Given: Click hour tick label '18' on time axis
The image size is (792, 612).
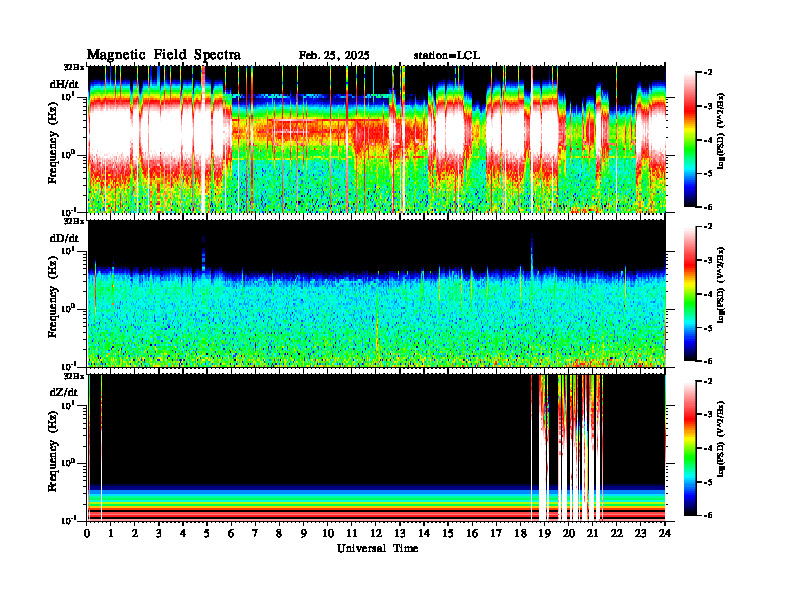Looking at the screenshot, I should coord(520,533).
